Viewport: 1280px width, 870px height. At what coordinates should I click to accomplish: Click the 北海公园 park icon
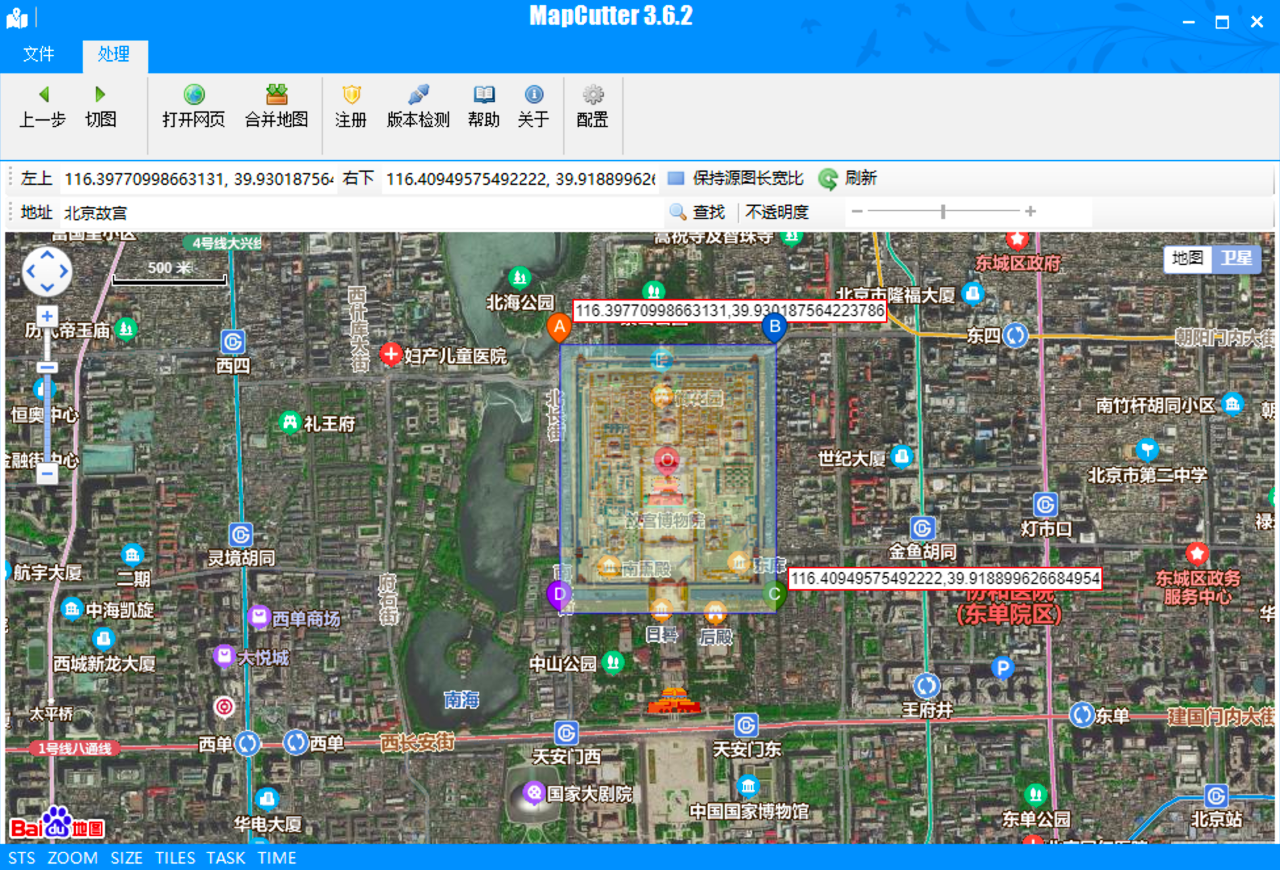[519, 277]
